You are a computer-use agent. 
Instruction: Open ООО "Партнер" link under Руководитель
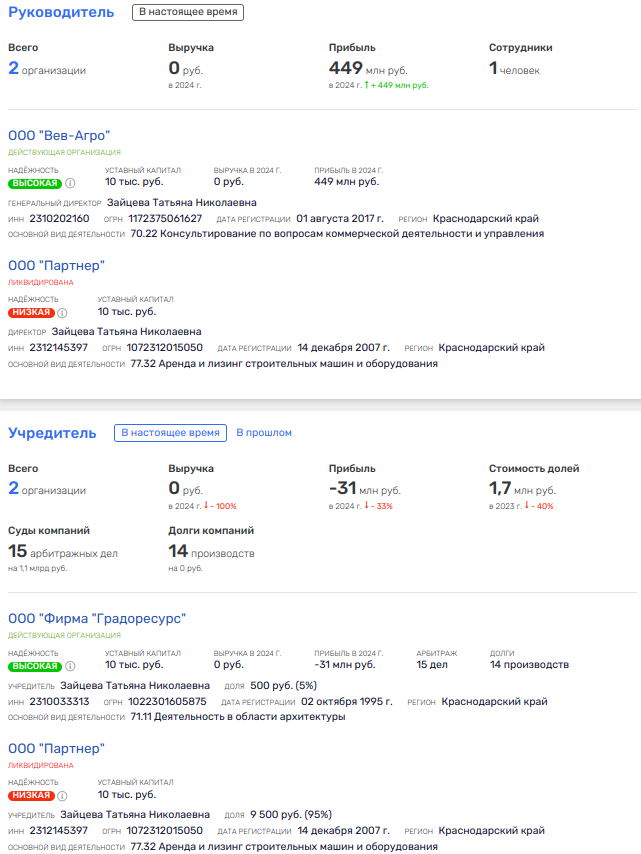[x=56, y=266]
